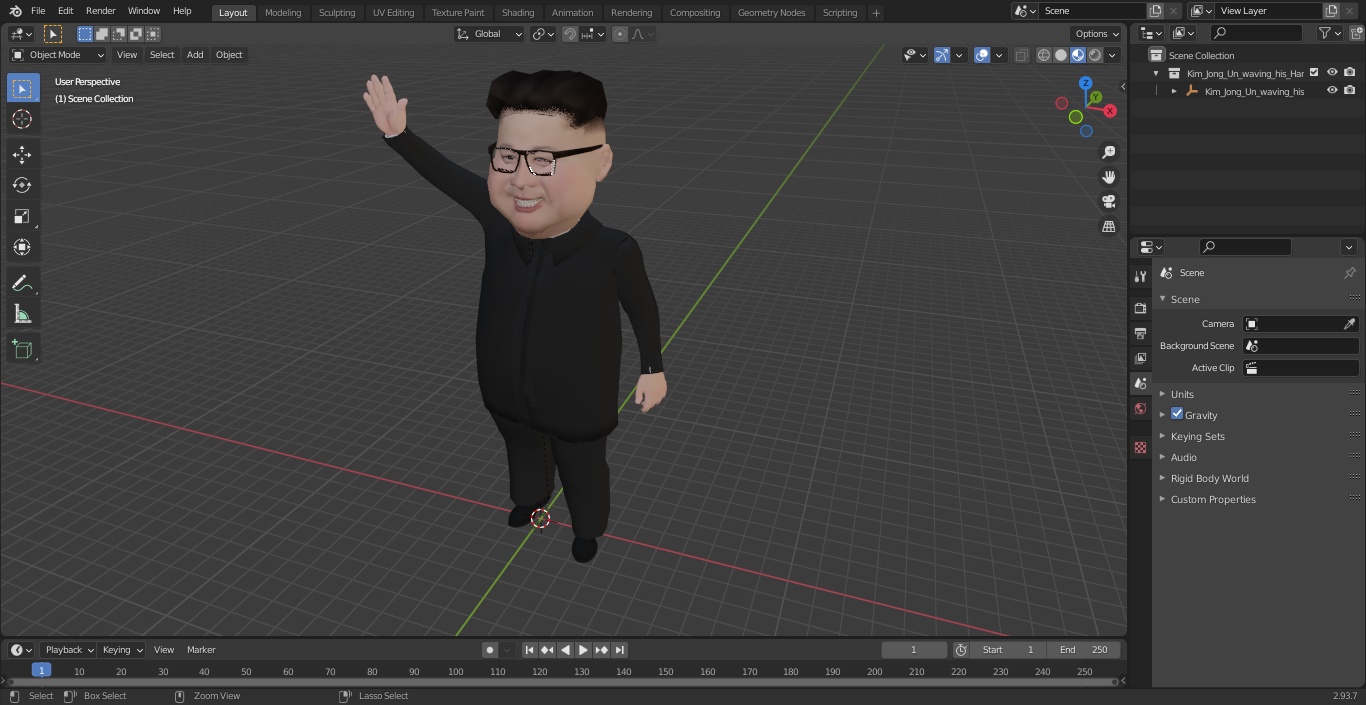Activate the Scale tool

tap(22, 216)
